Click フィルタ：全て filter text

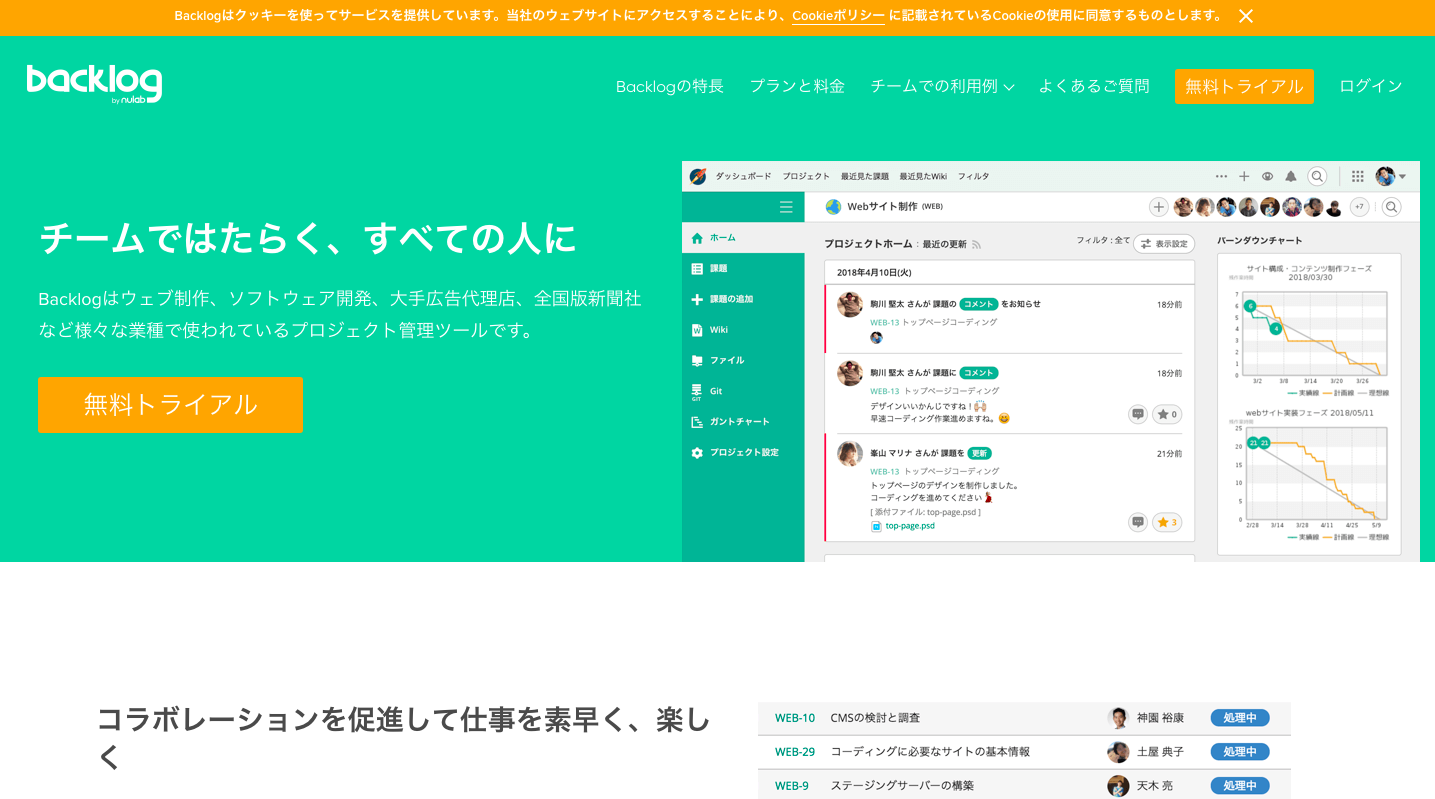pyautogui.click(x=1103, y=241)
